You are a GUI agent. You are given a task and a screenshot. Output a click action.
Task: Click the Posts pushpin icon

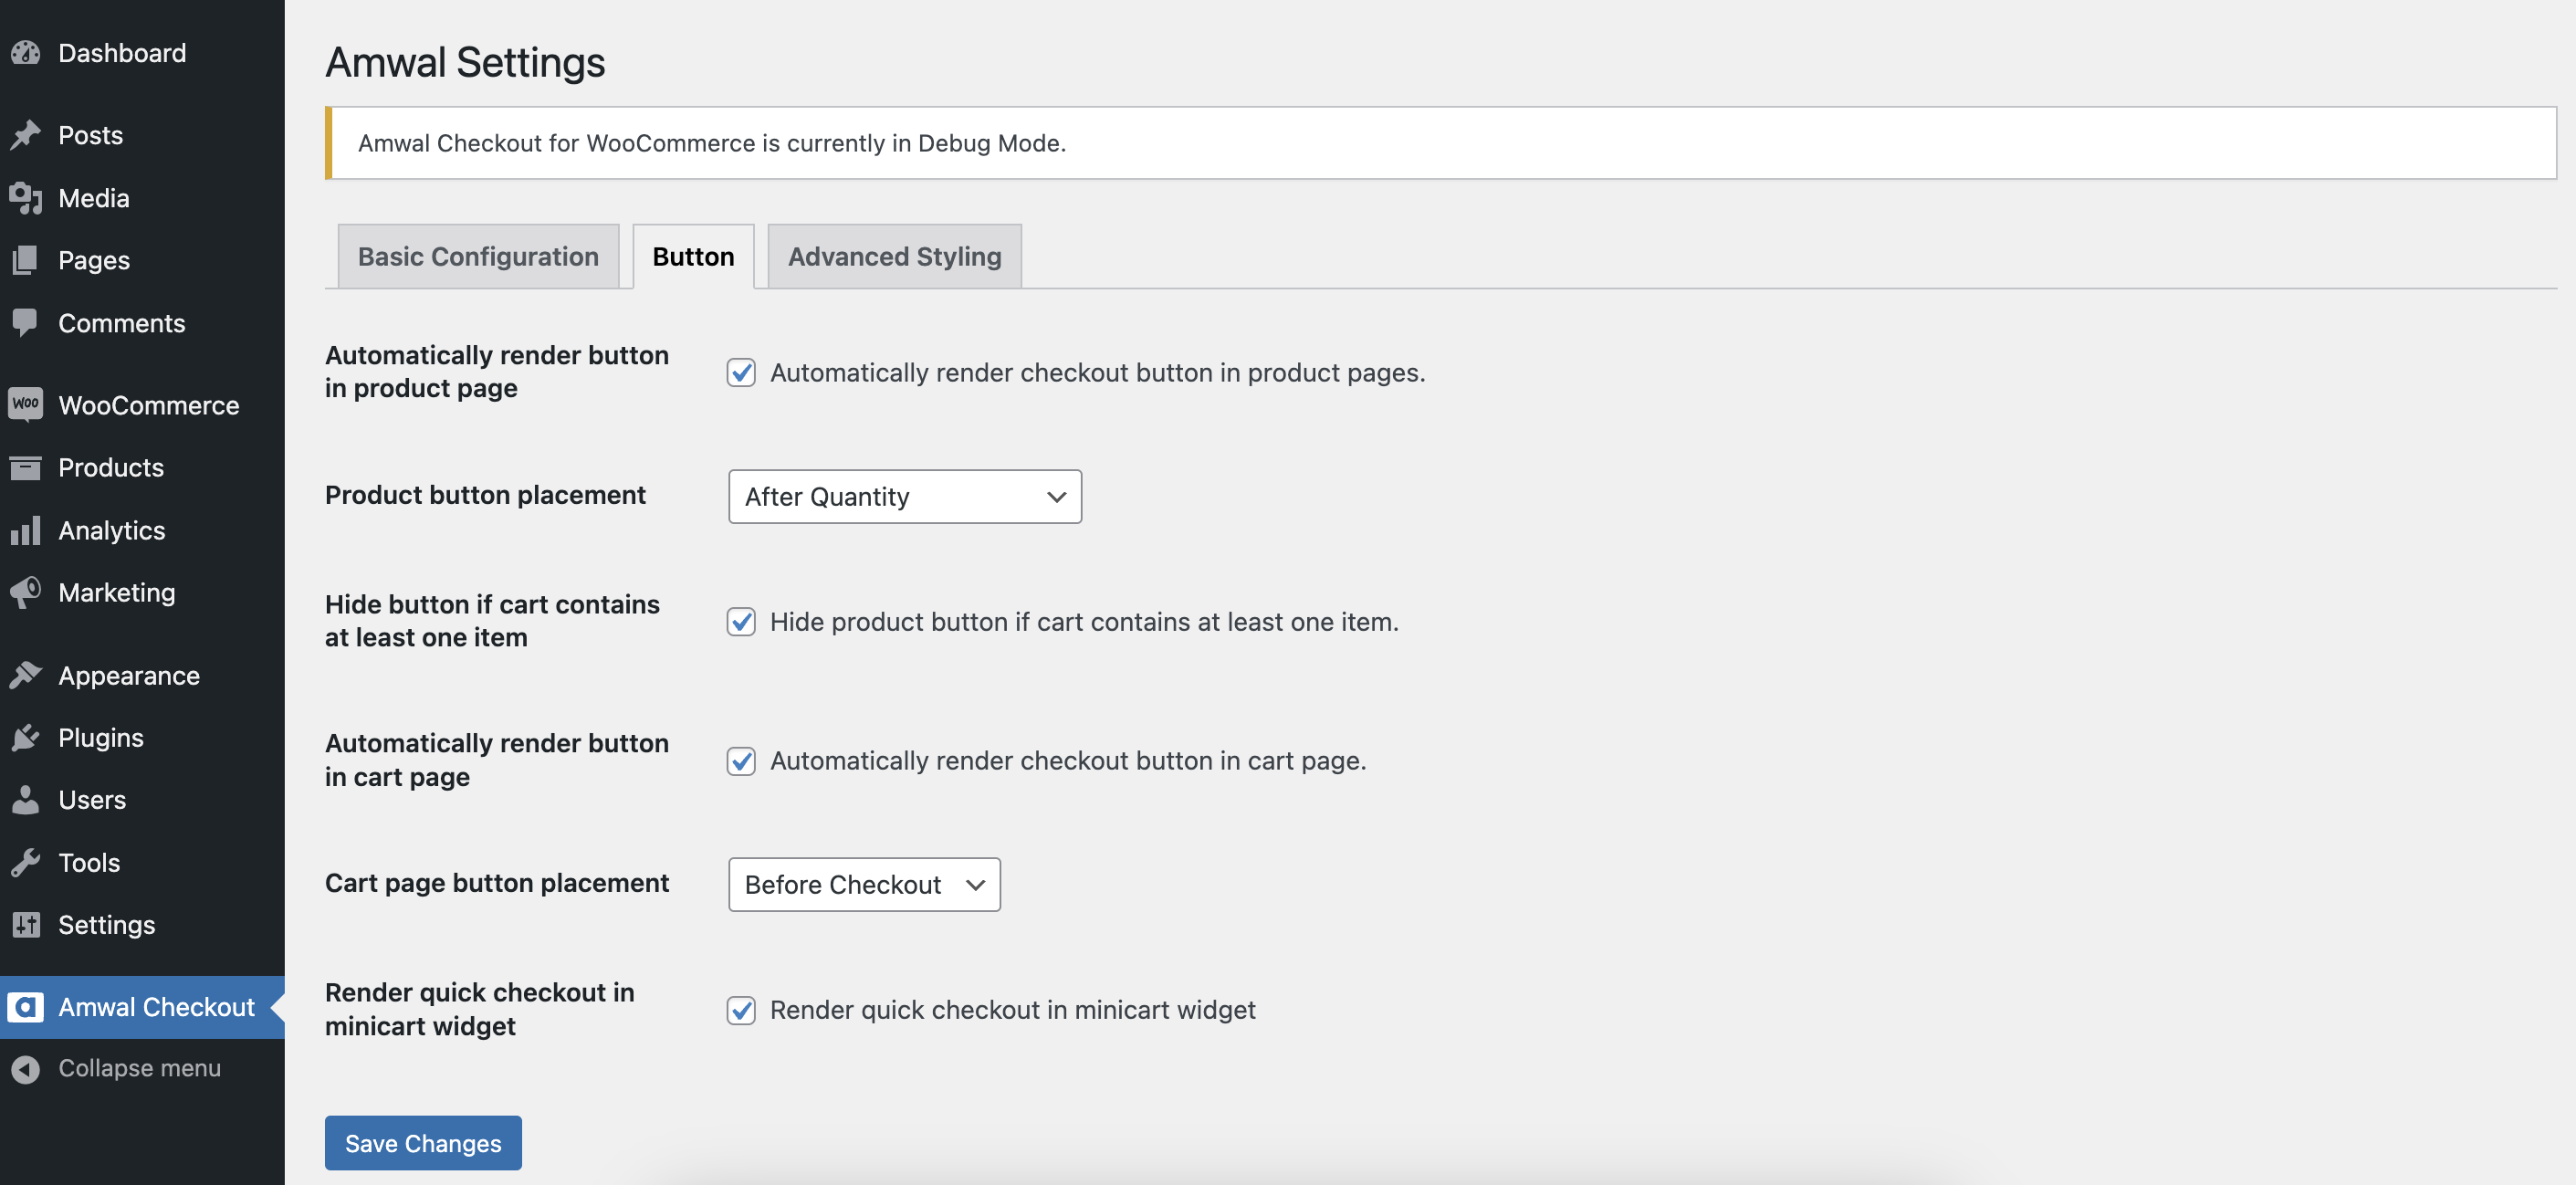[26, 135]
